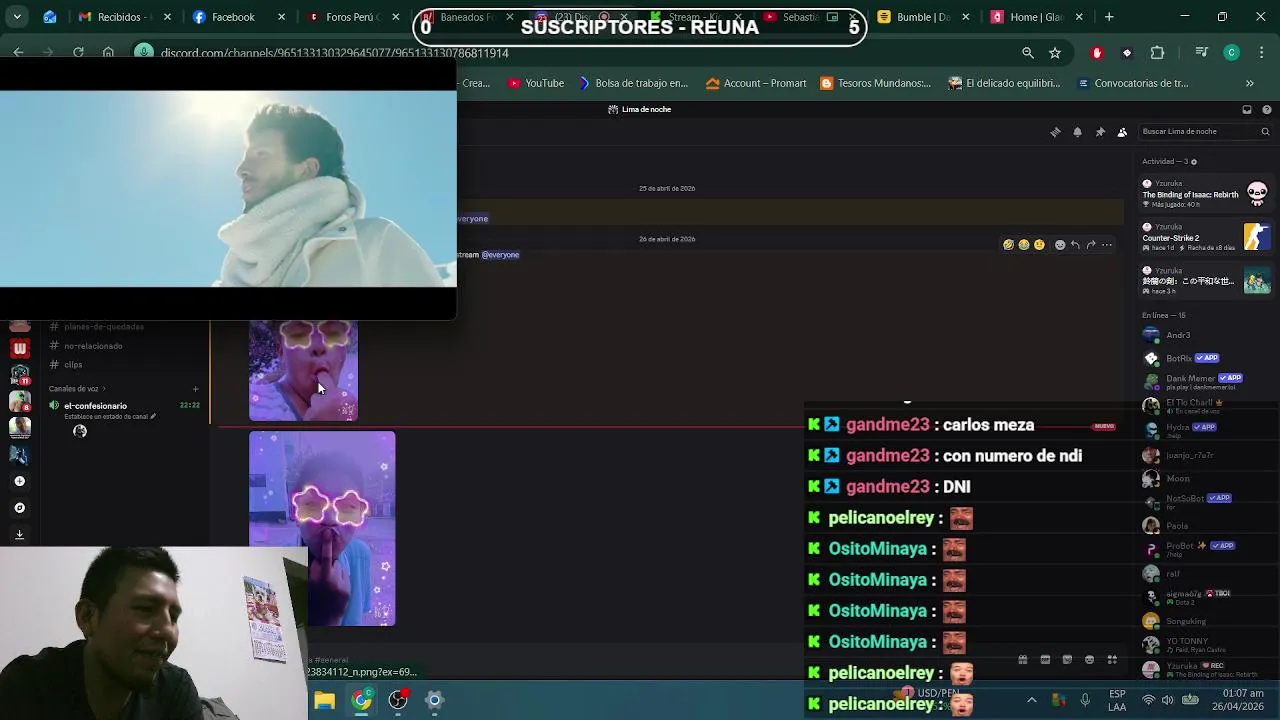This screenshot has height=720, width=1280.
Task: Show hidden system tray icons chevron
Action: click(1032, 700)
